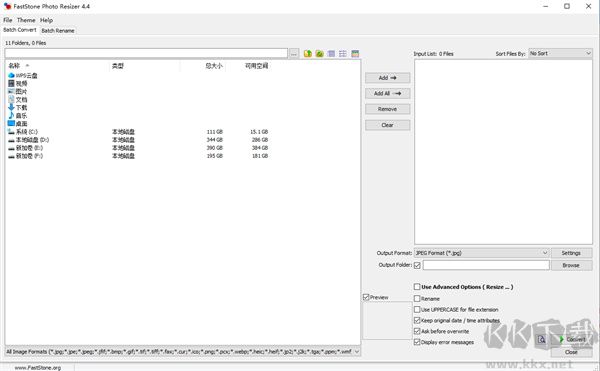Screen dimensions: 600x371
Task: Enable Use Advanced Options checkbox
Action: click(x=417, y=286)
